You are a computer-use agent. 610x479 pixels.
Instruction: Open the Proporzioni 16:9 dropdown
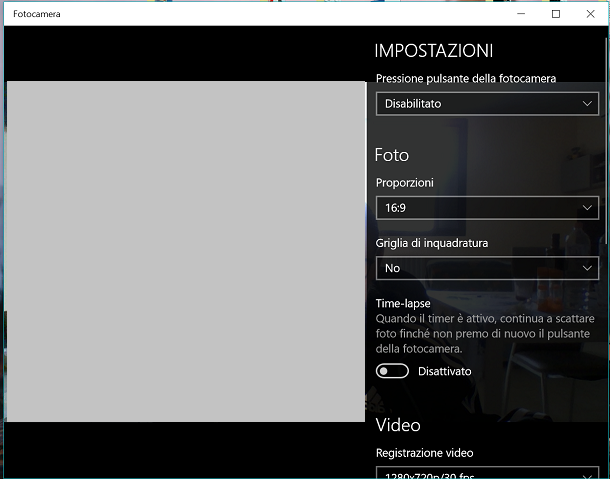[x=487, y=208]
